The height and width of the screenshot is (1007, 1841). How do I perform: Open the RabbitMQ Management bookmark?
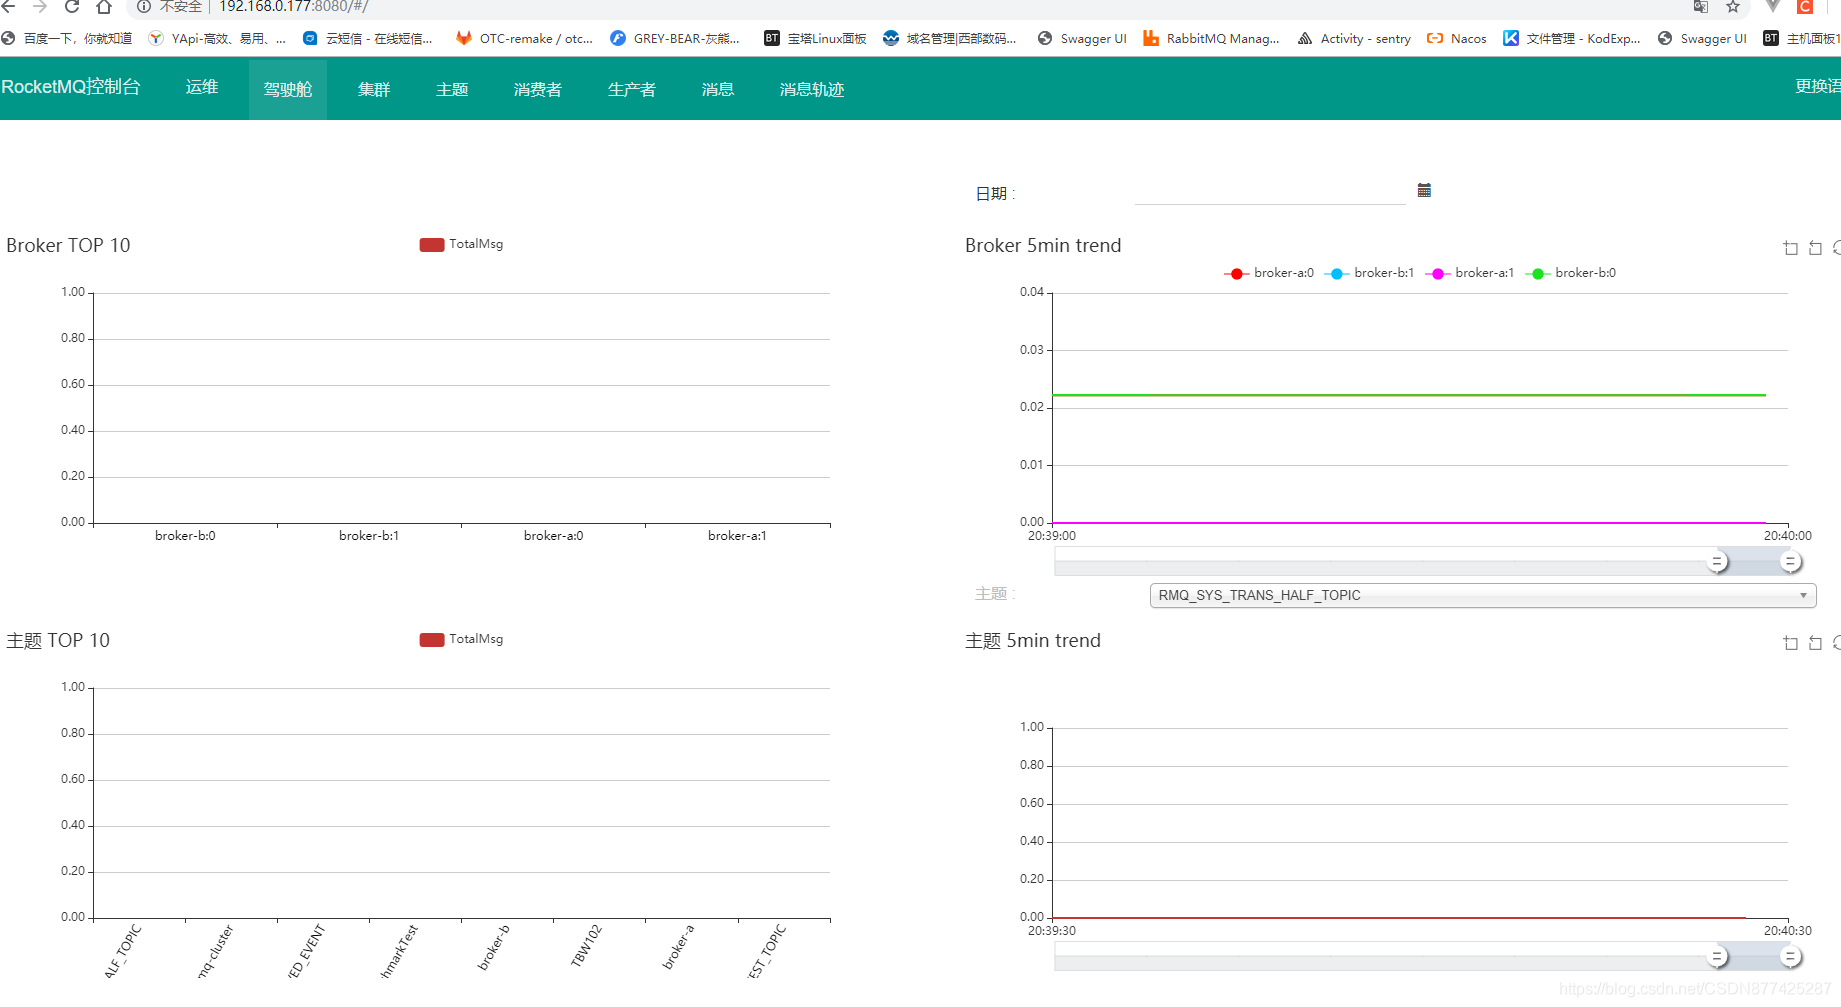1212,39
